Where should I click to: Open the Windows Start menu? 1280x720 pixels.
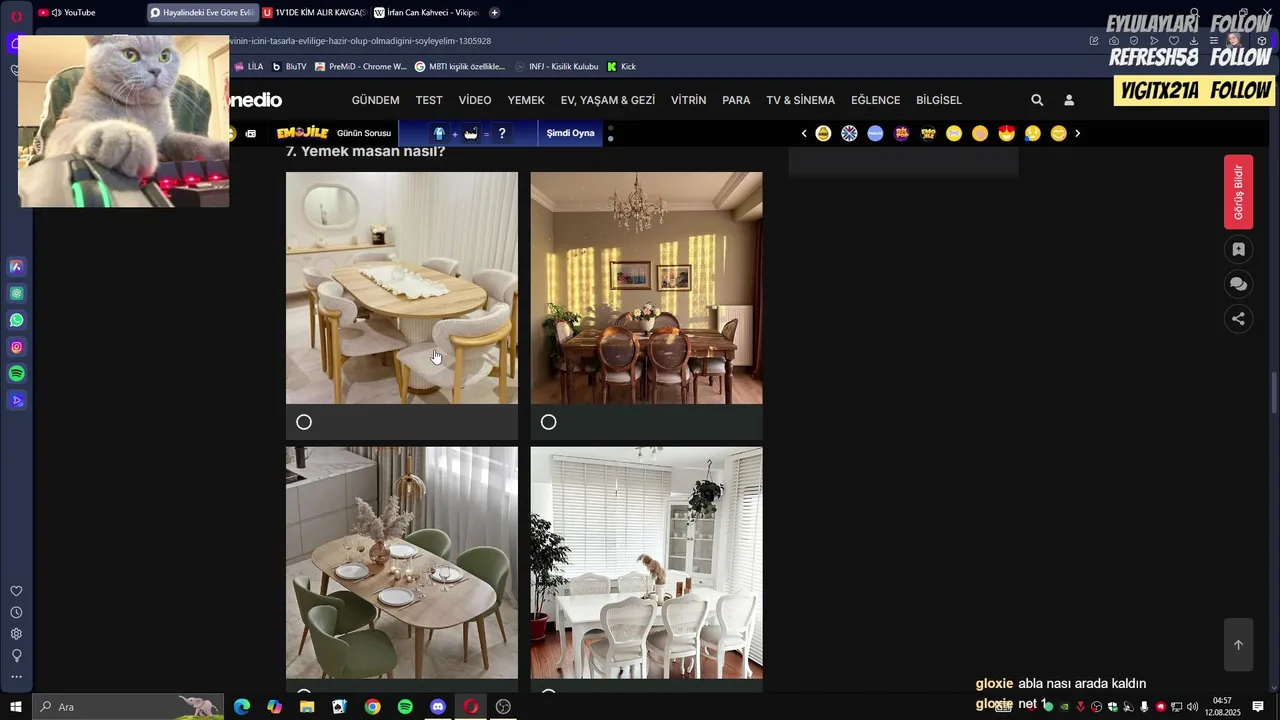point(16,707)
